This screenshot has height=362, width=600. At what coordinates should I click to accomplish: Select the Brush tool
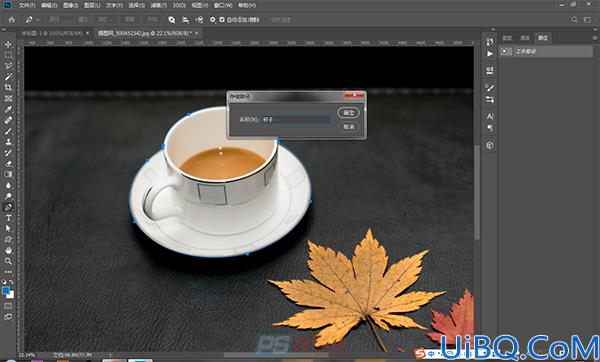8,131
